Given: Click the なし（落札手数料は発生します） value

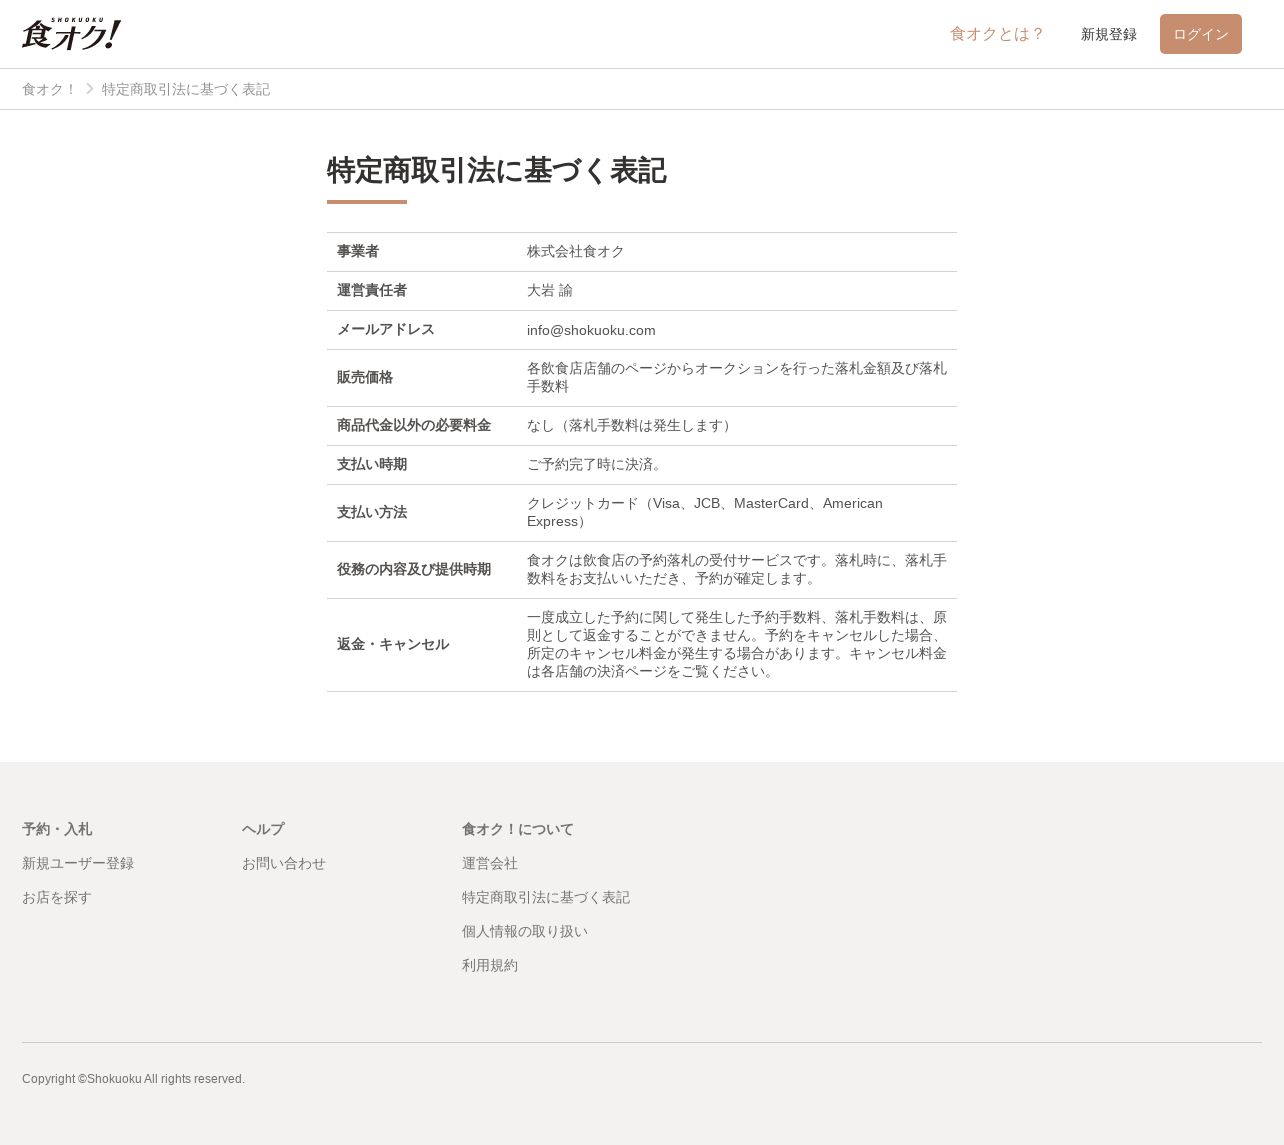Looking at the screenshot, I should tap(632, 426).
